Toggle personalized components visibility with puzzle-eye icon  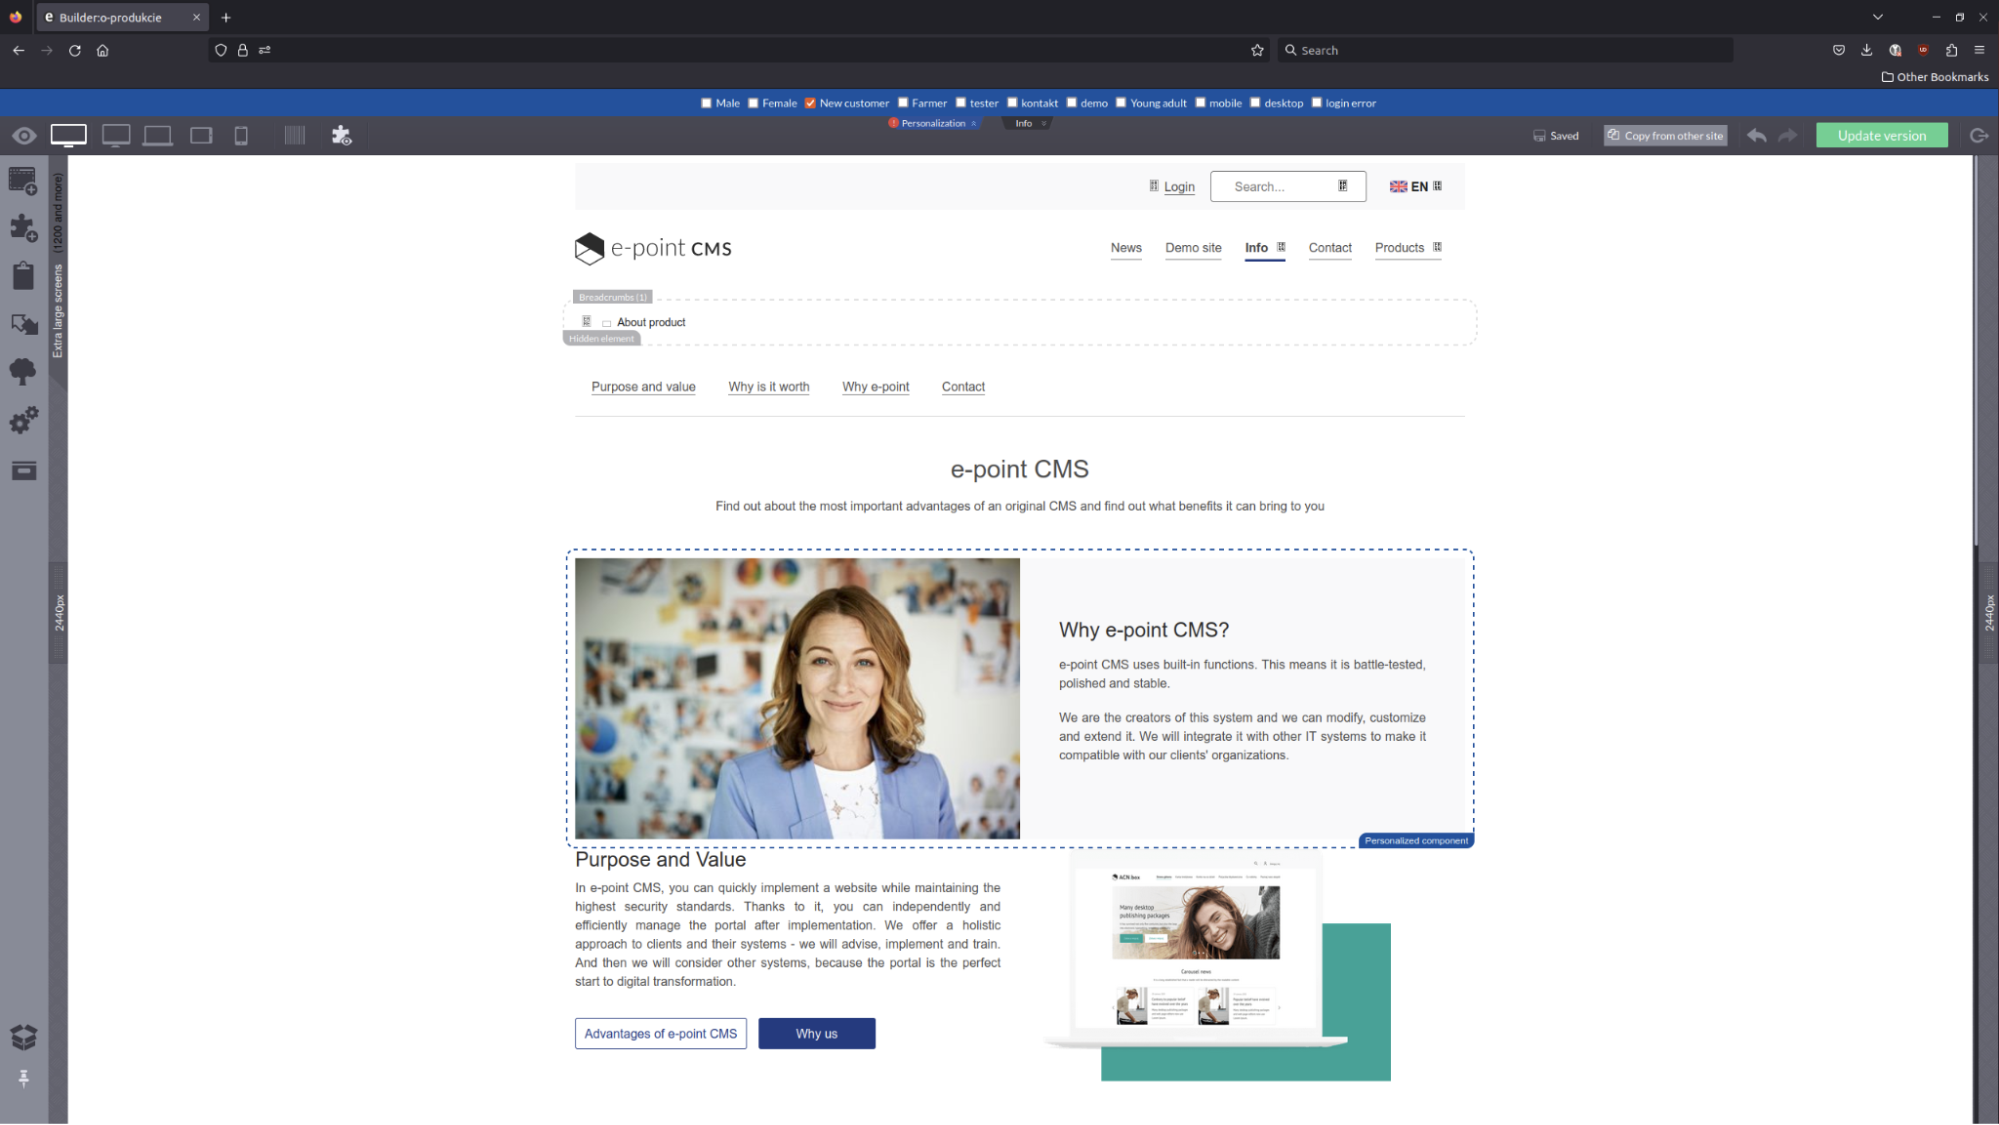click(341, 135)
